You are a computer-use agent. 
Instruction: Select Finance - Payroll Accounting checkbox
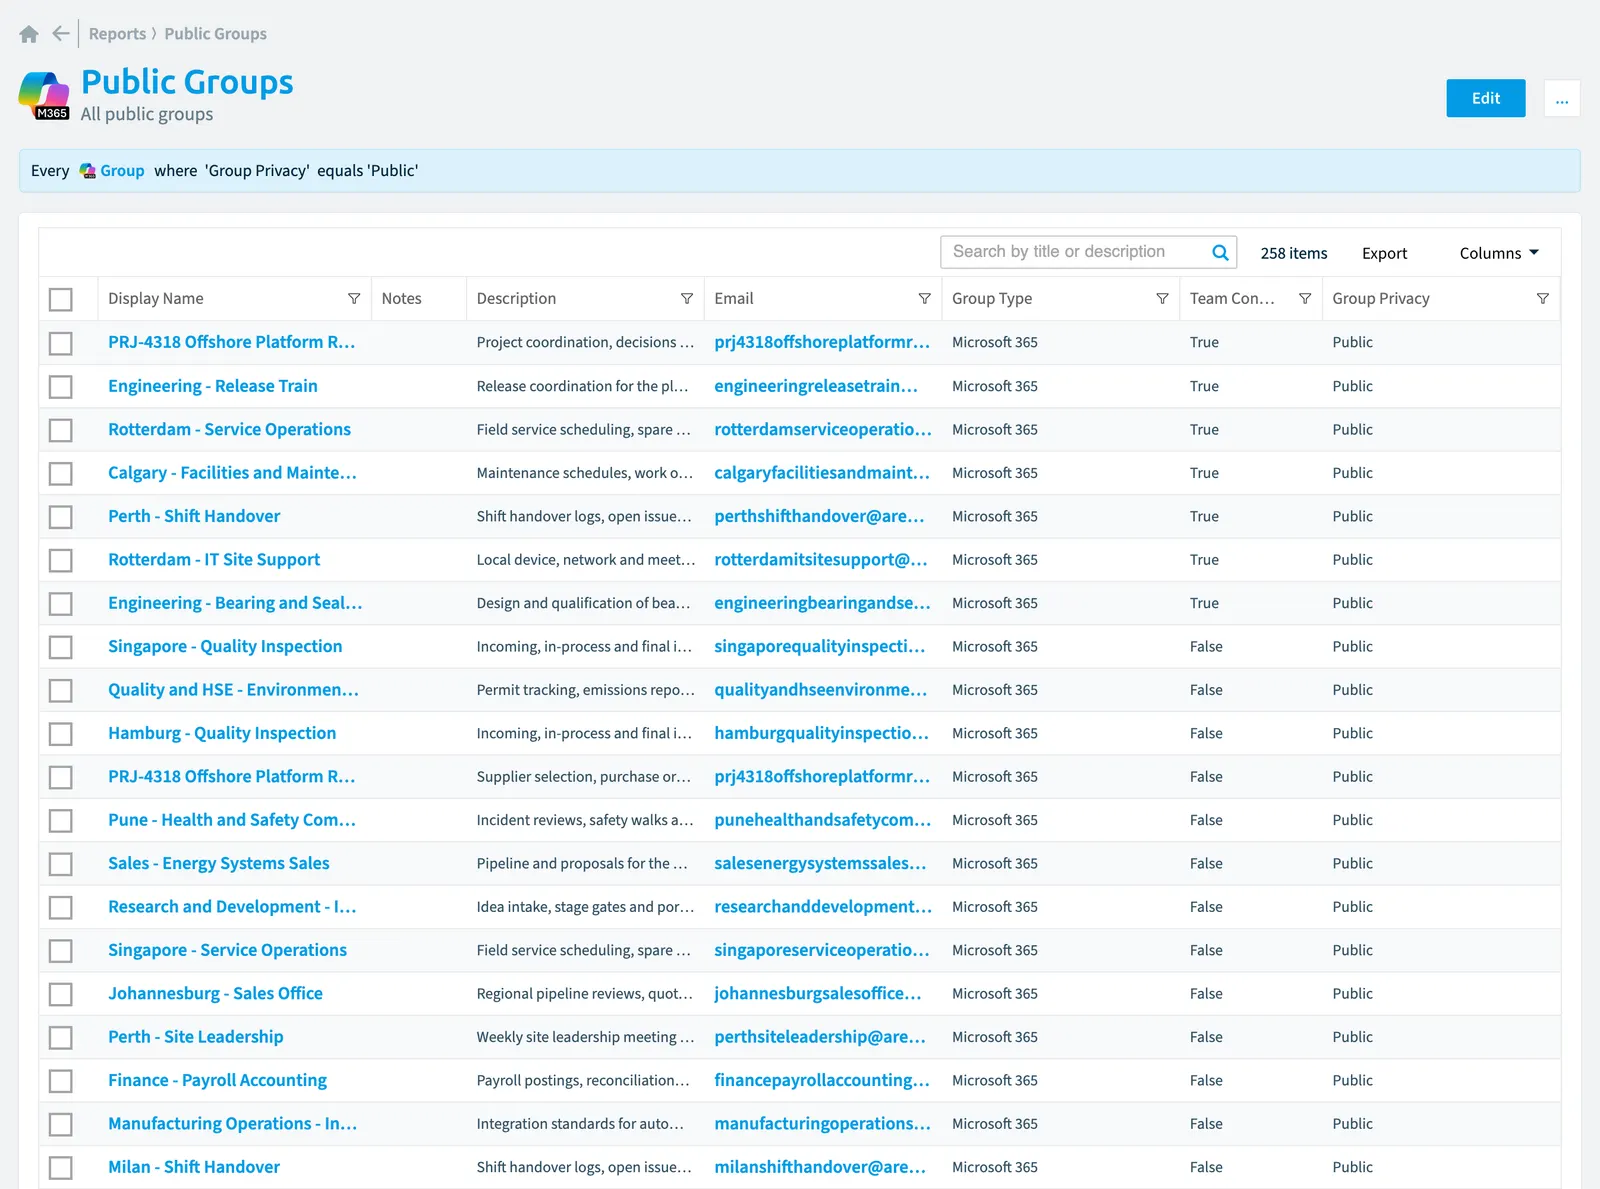click(61, 1081)
